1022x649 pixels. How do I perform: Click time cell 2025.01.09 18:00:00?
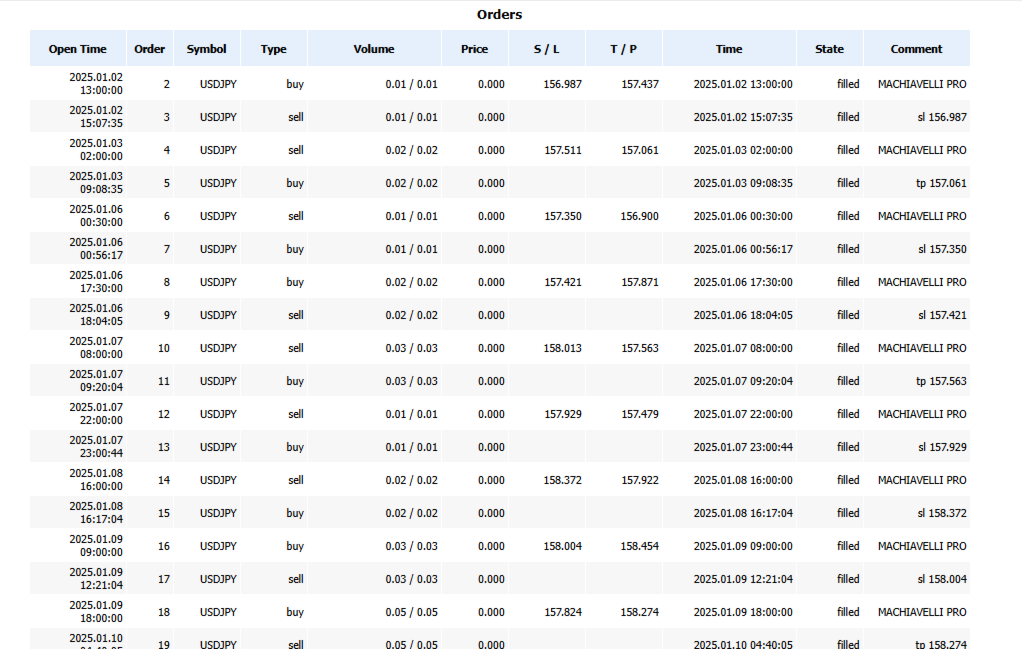coord(743,612)
